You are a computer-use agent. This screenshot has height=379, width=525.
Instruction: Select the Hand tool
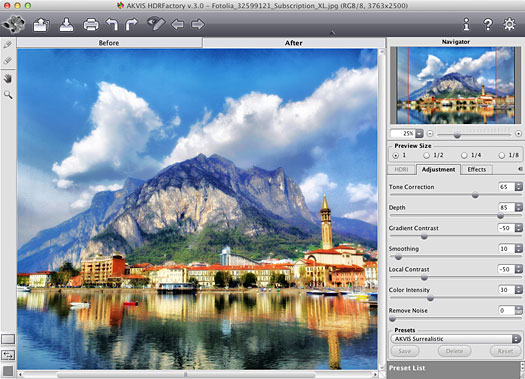(8, 79)
